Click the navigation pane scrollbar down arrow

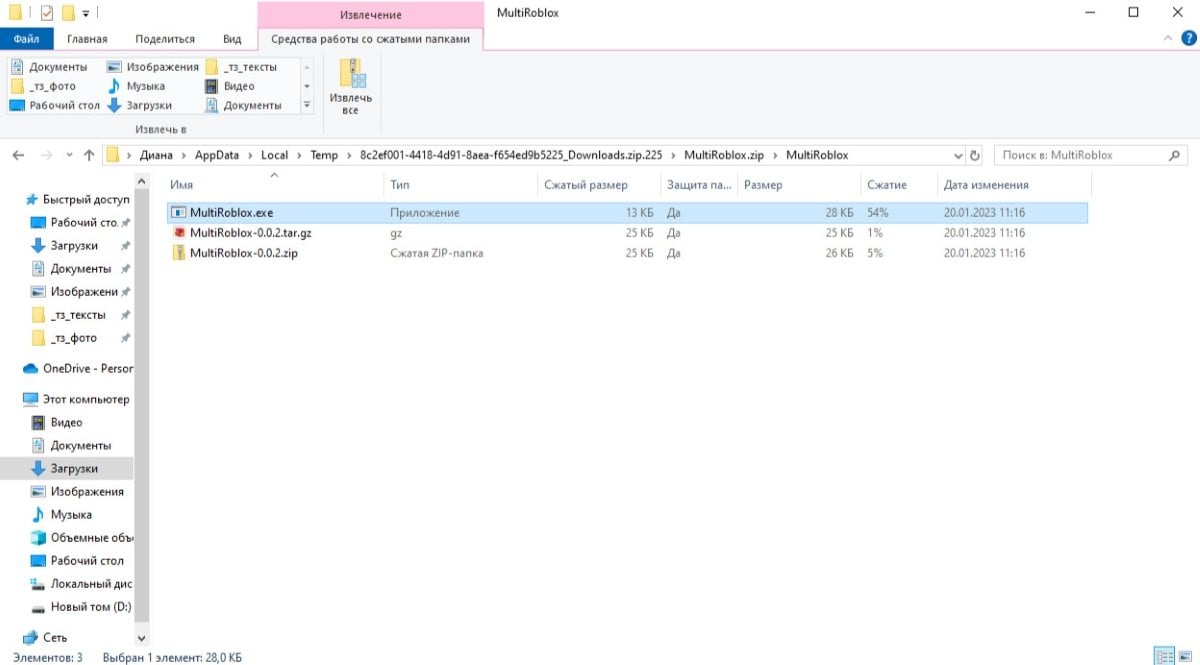(x=141, y=637)
